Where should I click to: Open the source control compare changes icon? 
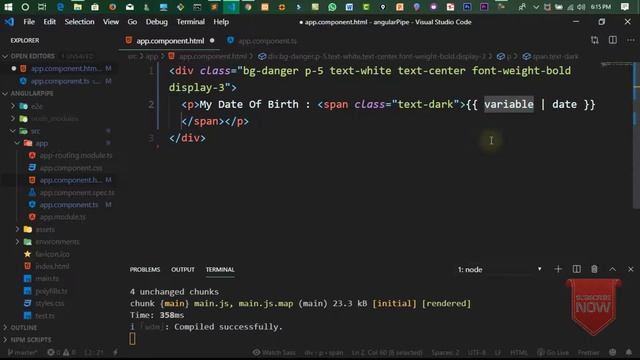595,40
